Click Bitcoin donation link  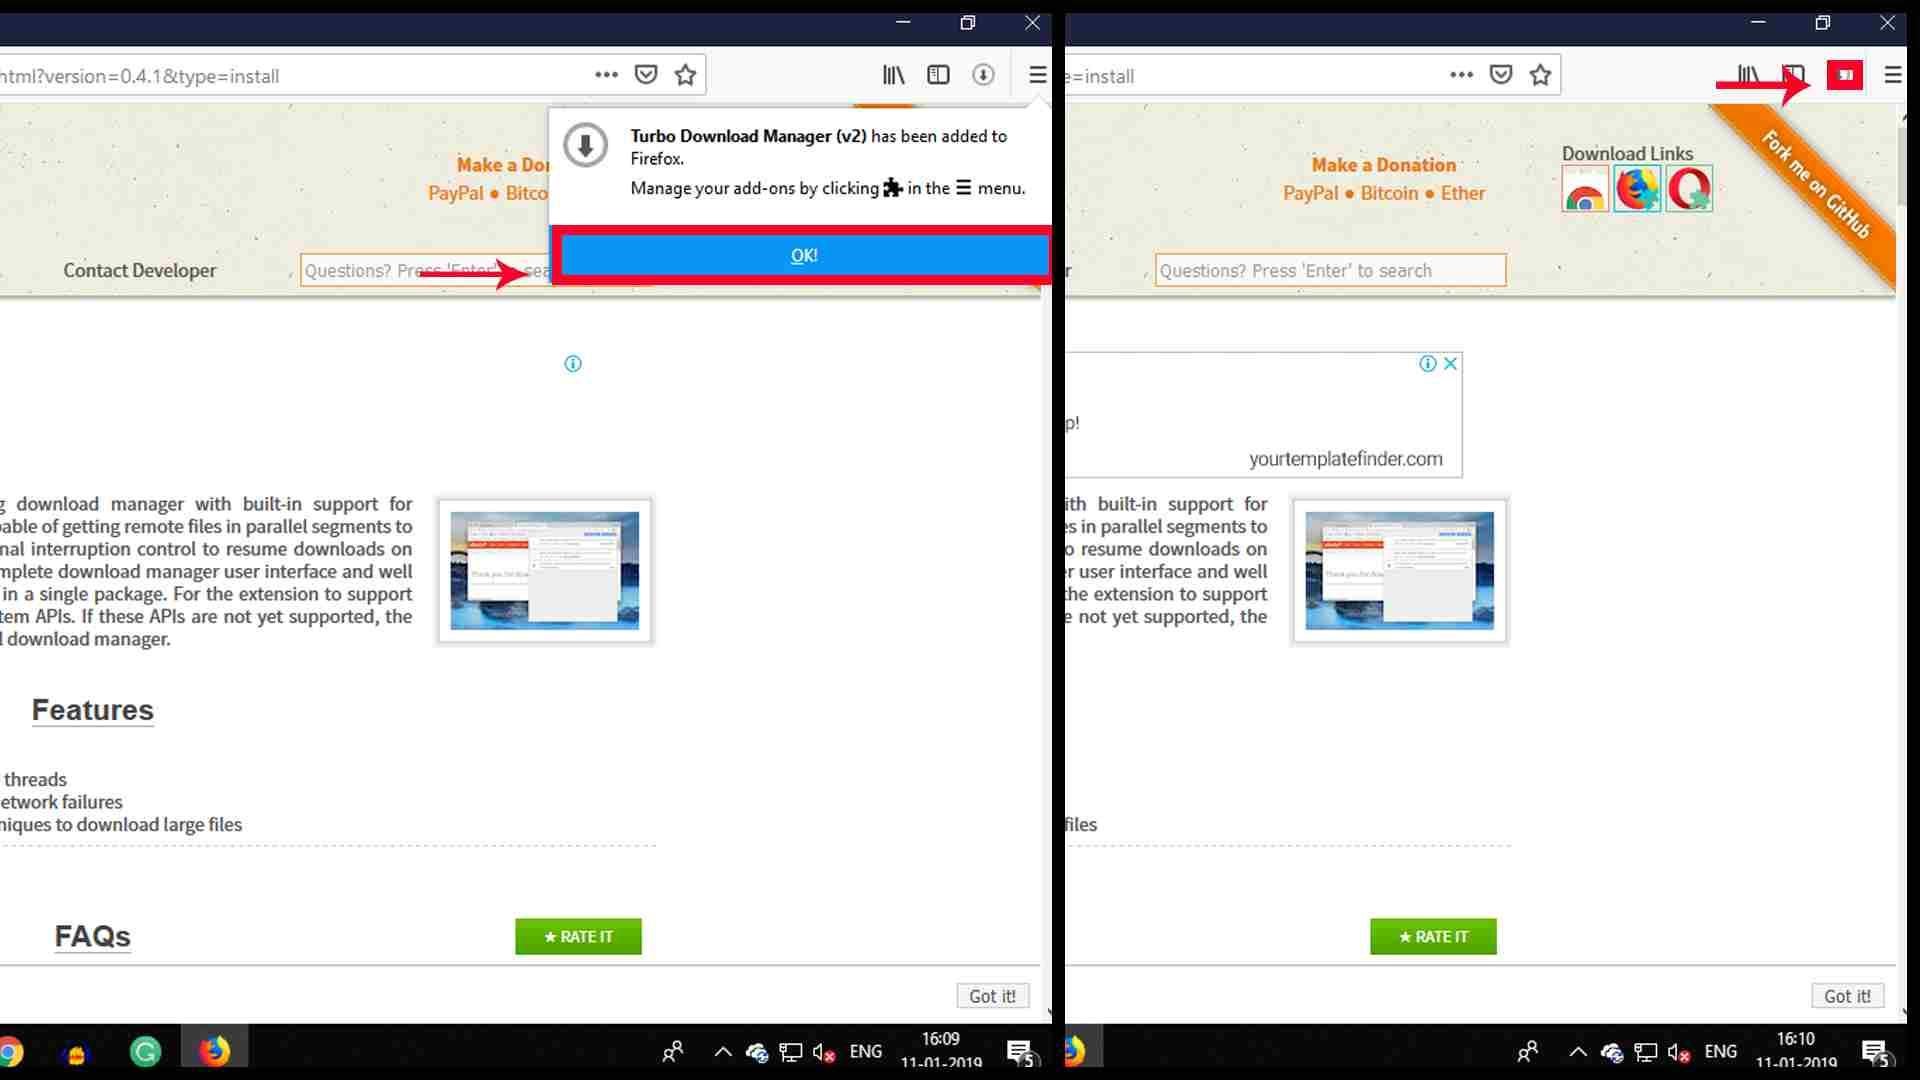pyautogui.click(x=1389, y=193)
